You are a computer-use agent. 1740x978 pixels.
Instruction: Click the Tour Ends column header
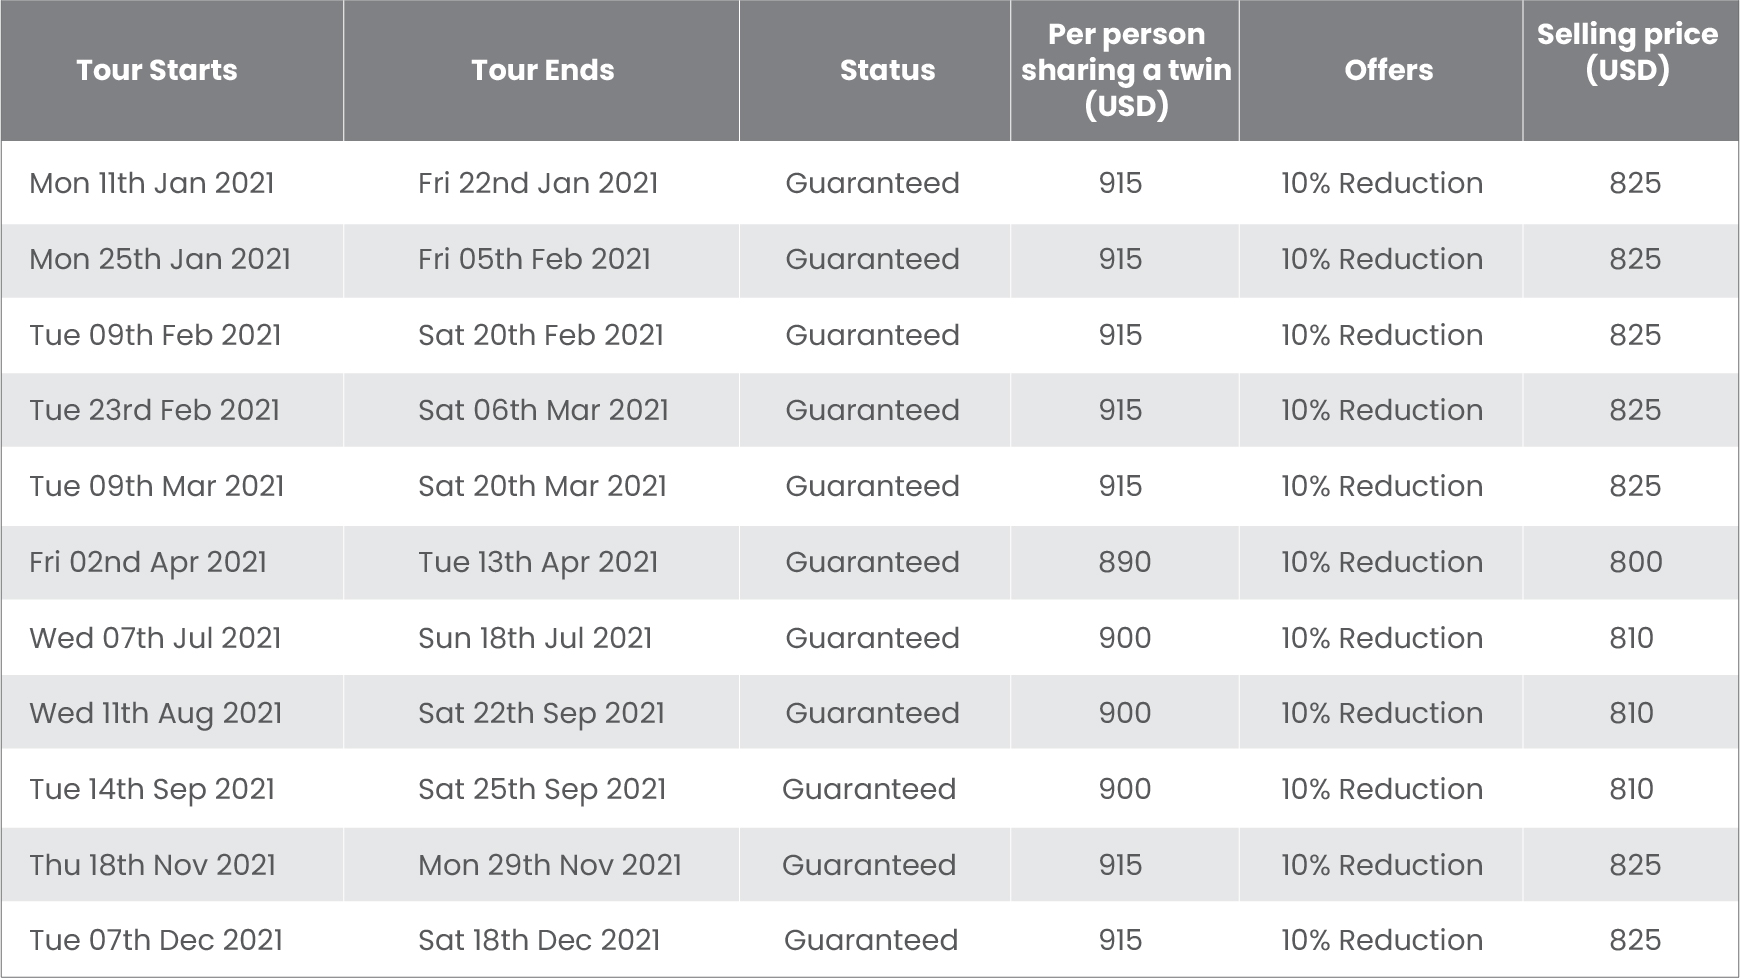click(542, 70)
